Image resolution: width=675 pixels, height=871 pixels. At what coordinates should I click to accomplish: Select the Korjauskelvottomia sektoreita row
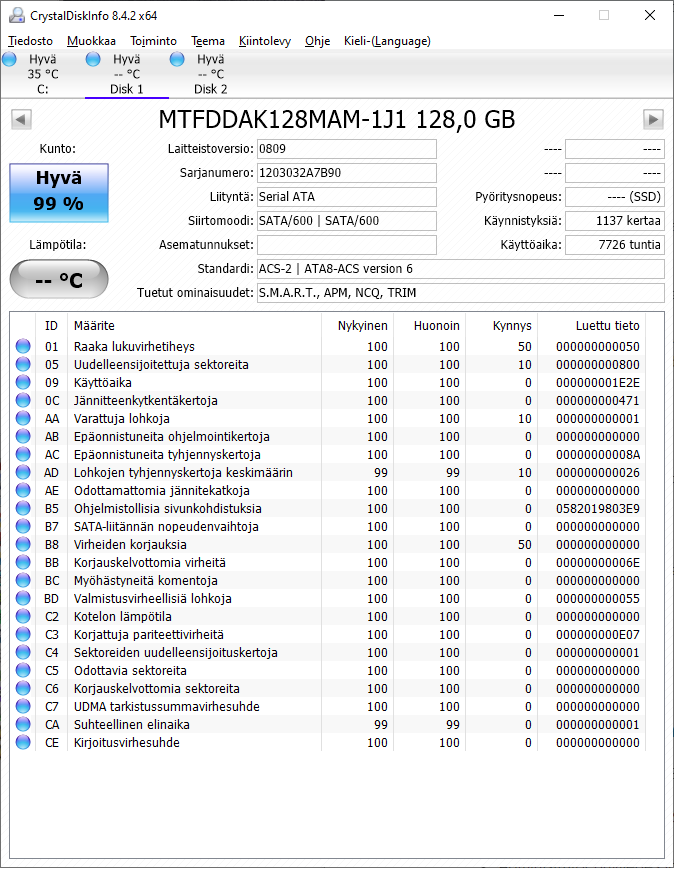point(328,688)
